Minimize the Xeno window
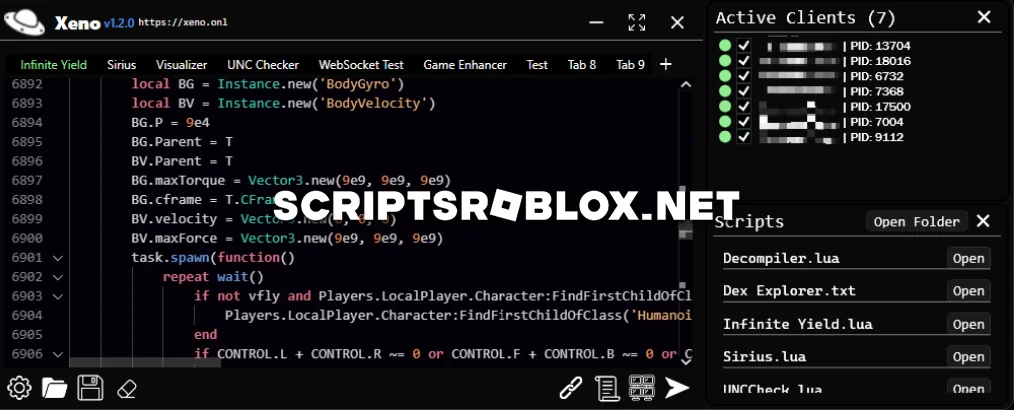The width and height of the screenshot is (1014, 410). click(596, 23)
